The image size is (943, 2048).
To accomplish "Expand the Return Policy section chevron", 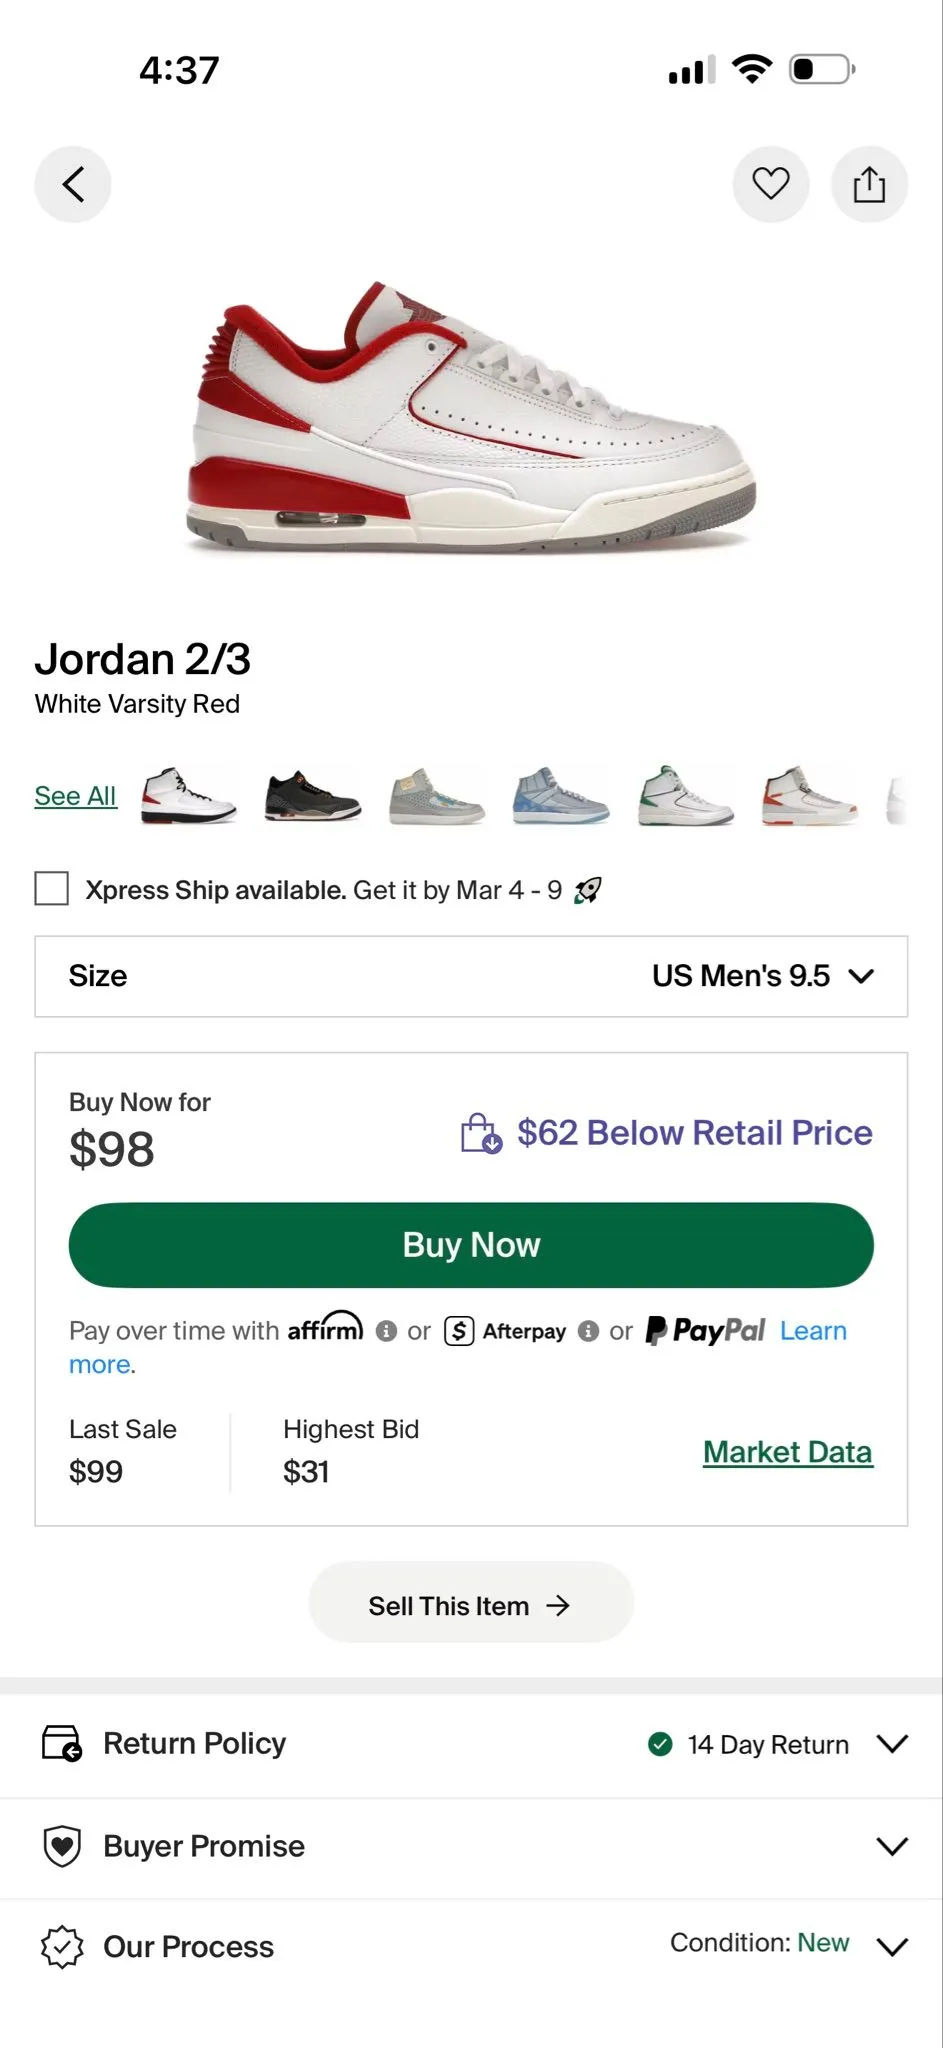I will (x=892, y=1744).
